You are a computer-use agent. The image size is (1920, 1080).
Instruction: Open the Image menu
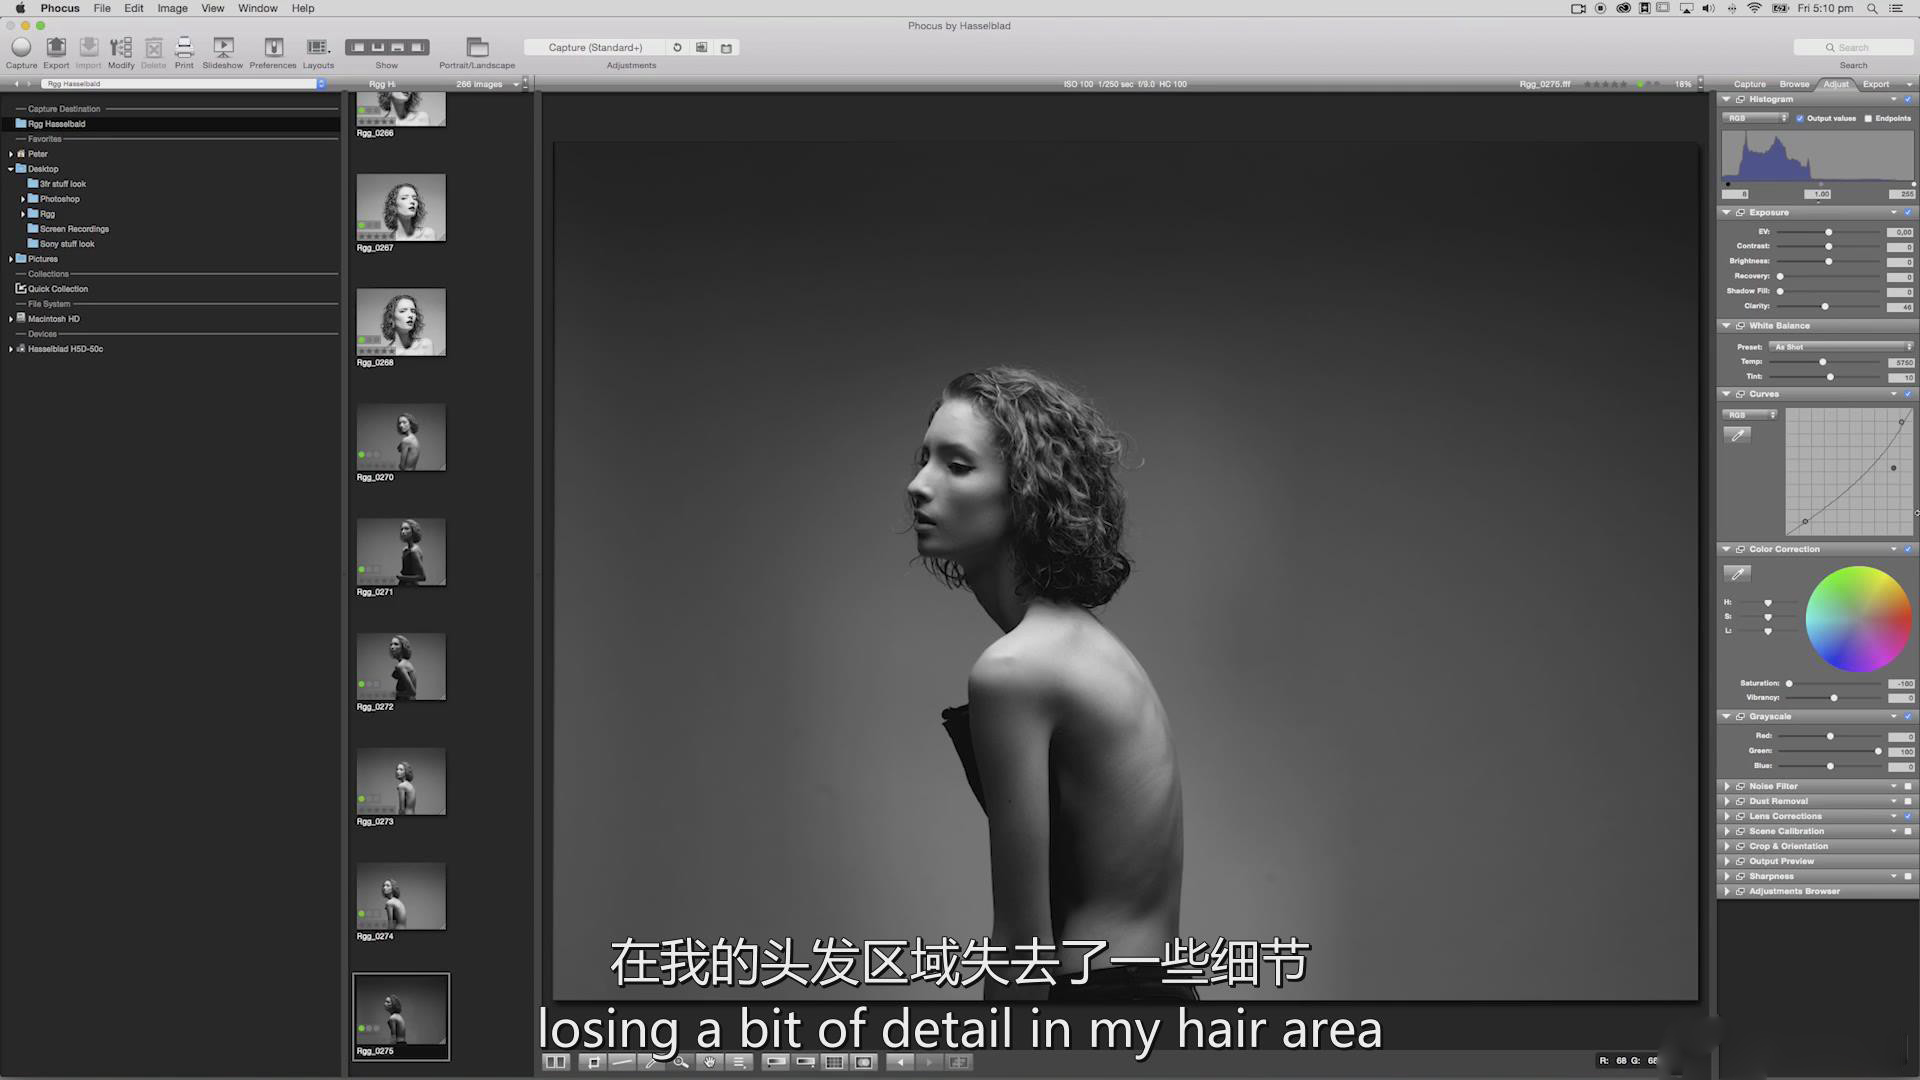point(172,8)
